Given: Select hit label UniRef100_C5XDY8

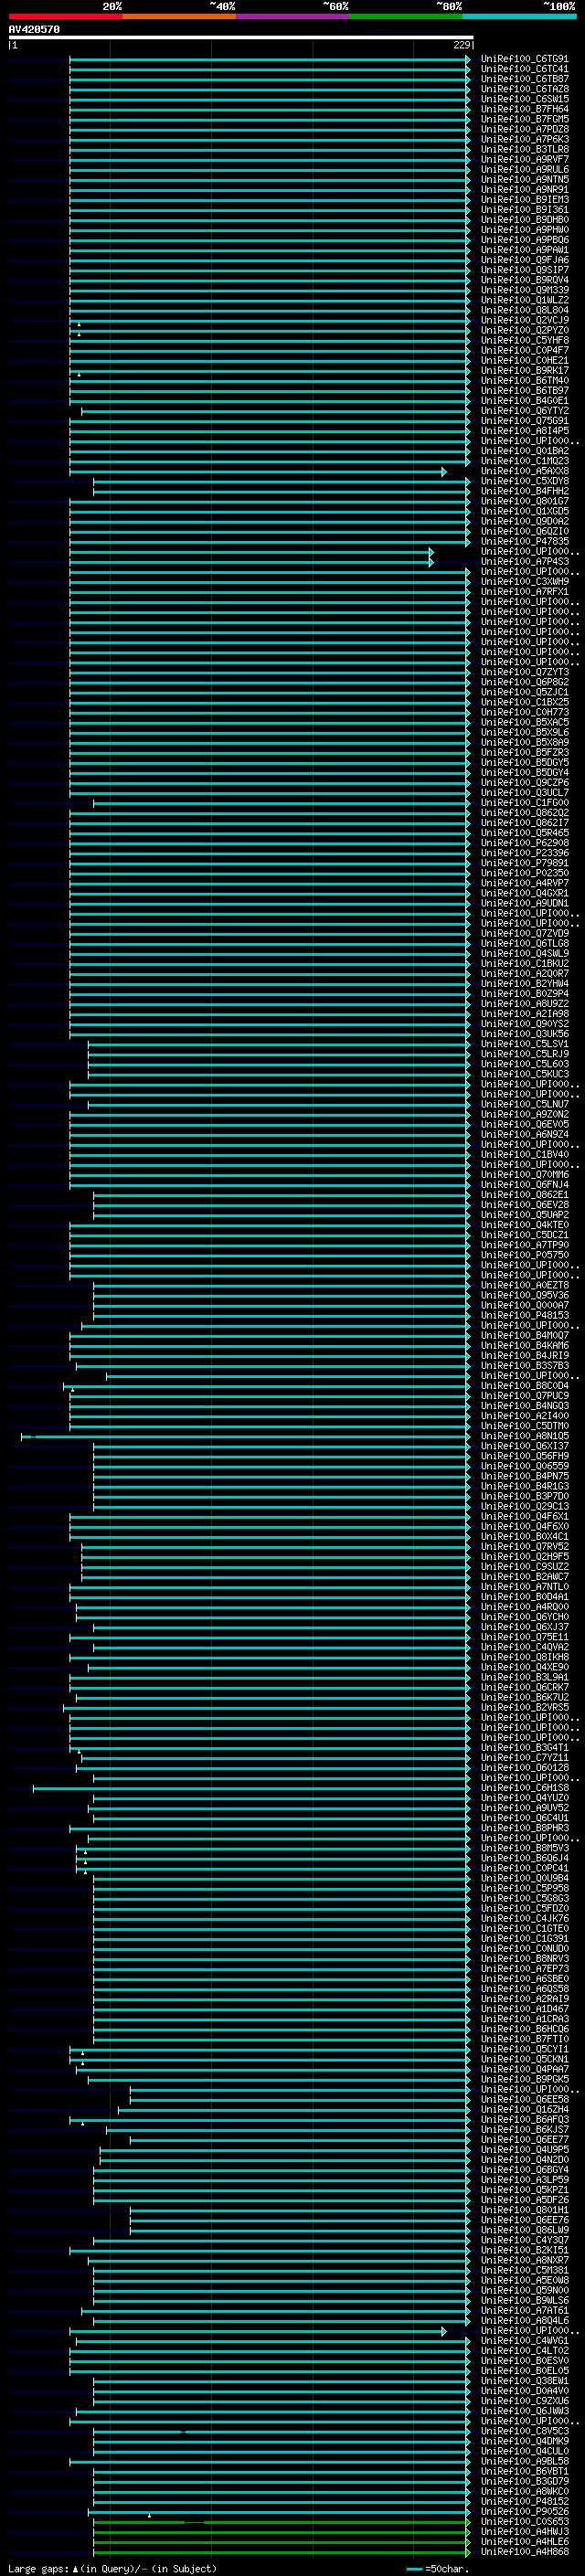Looking at the screenshot, I should coord(525,481).
